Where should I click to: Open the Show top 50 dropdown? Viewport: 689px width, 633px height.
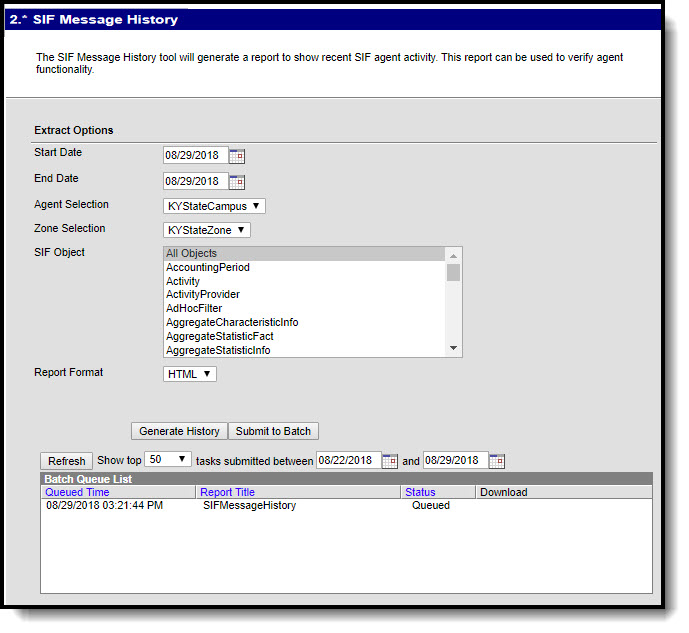tap(167, 459)
